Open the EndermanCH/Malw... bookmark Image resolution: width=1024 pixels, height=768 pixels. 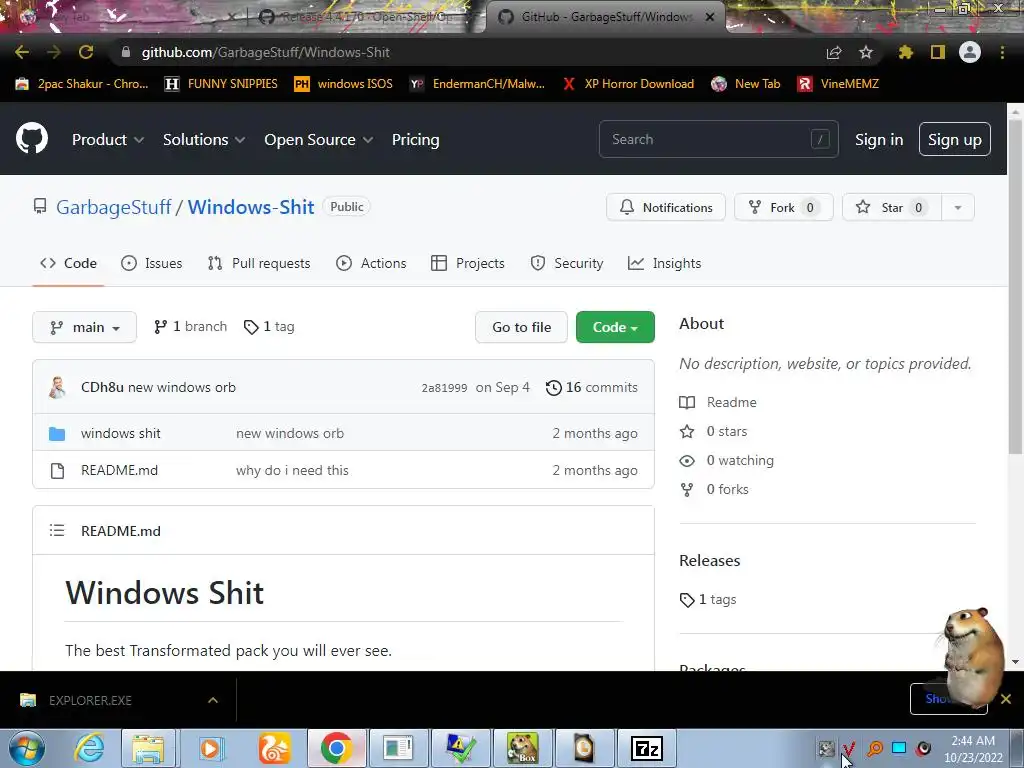click(x=477, y=84)
